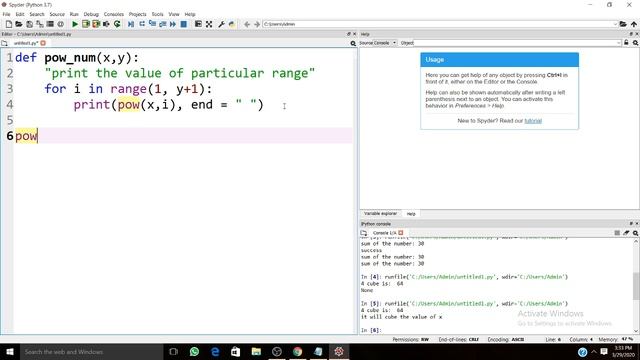
Task: Open Help pane options icon
Action: [636, 43]
